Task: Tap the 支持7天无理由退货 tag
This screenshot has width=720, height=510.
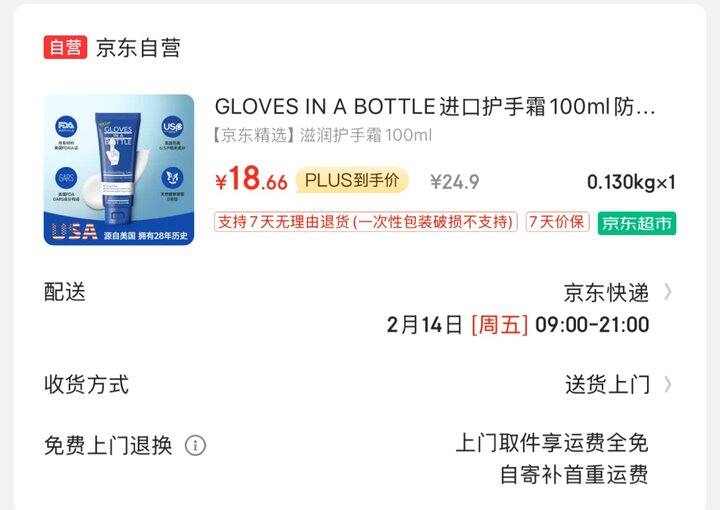Action: coord(366,222)
